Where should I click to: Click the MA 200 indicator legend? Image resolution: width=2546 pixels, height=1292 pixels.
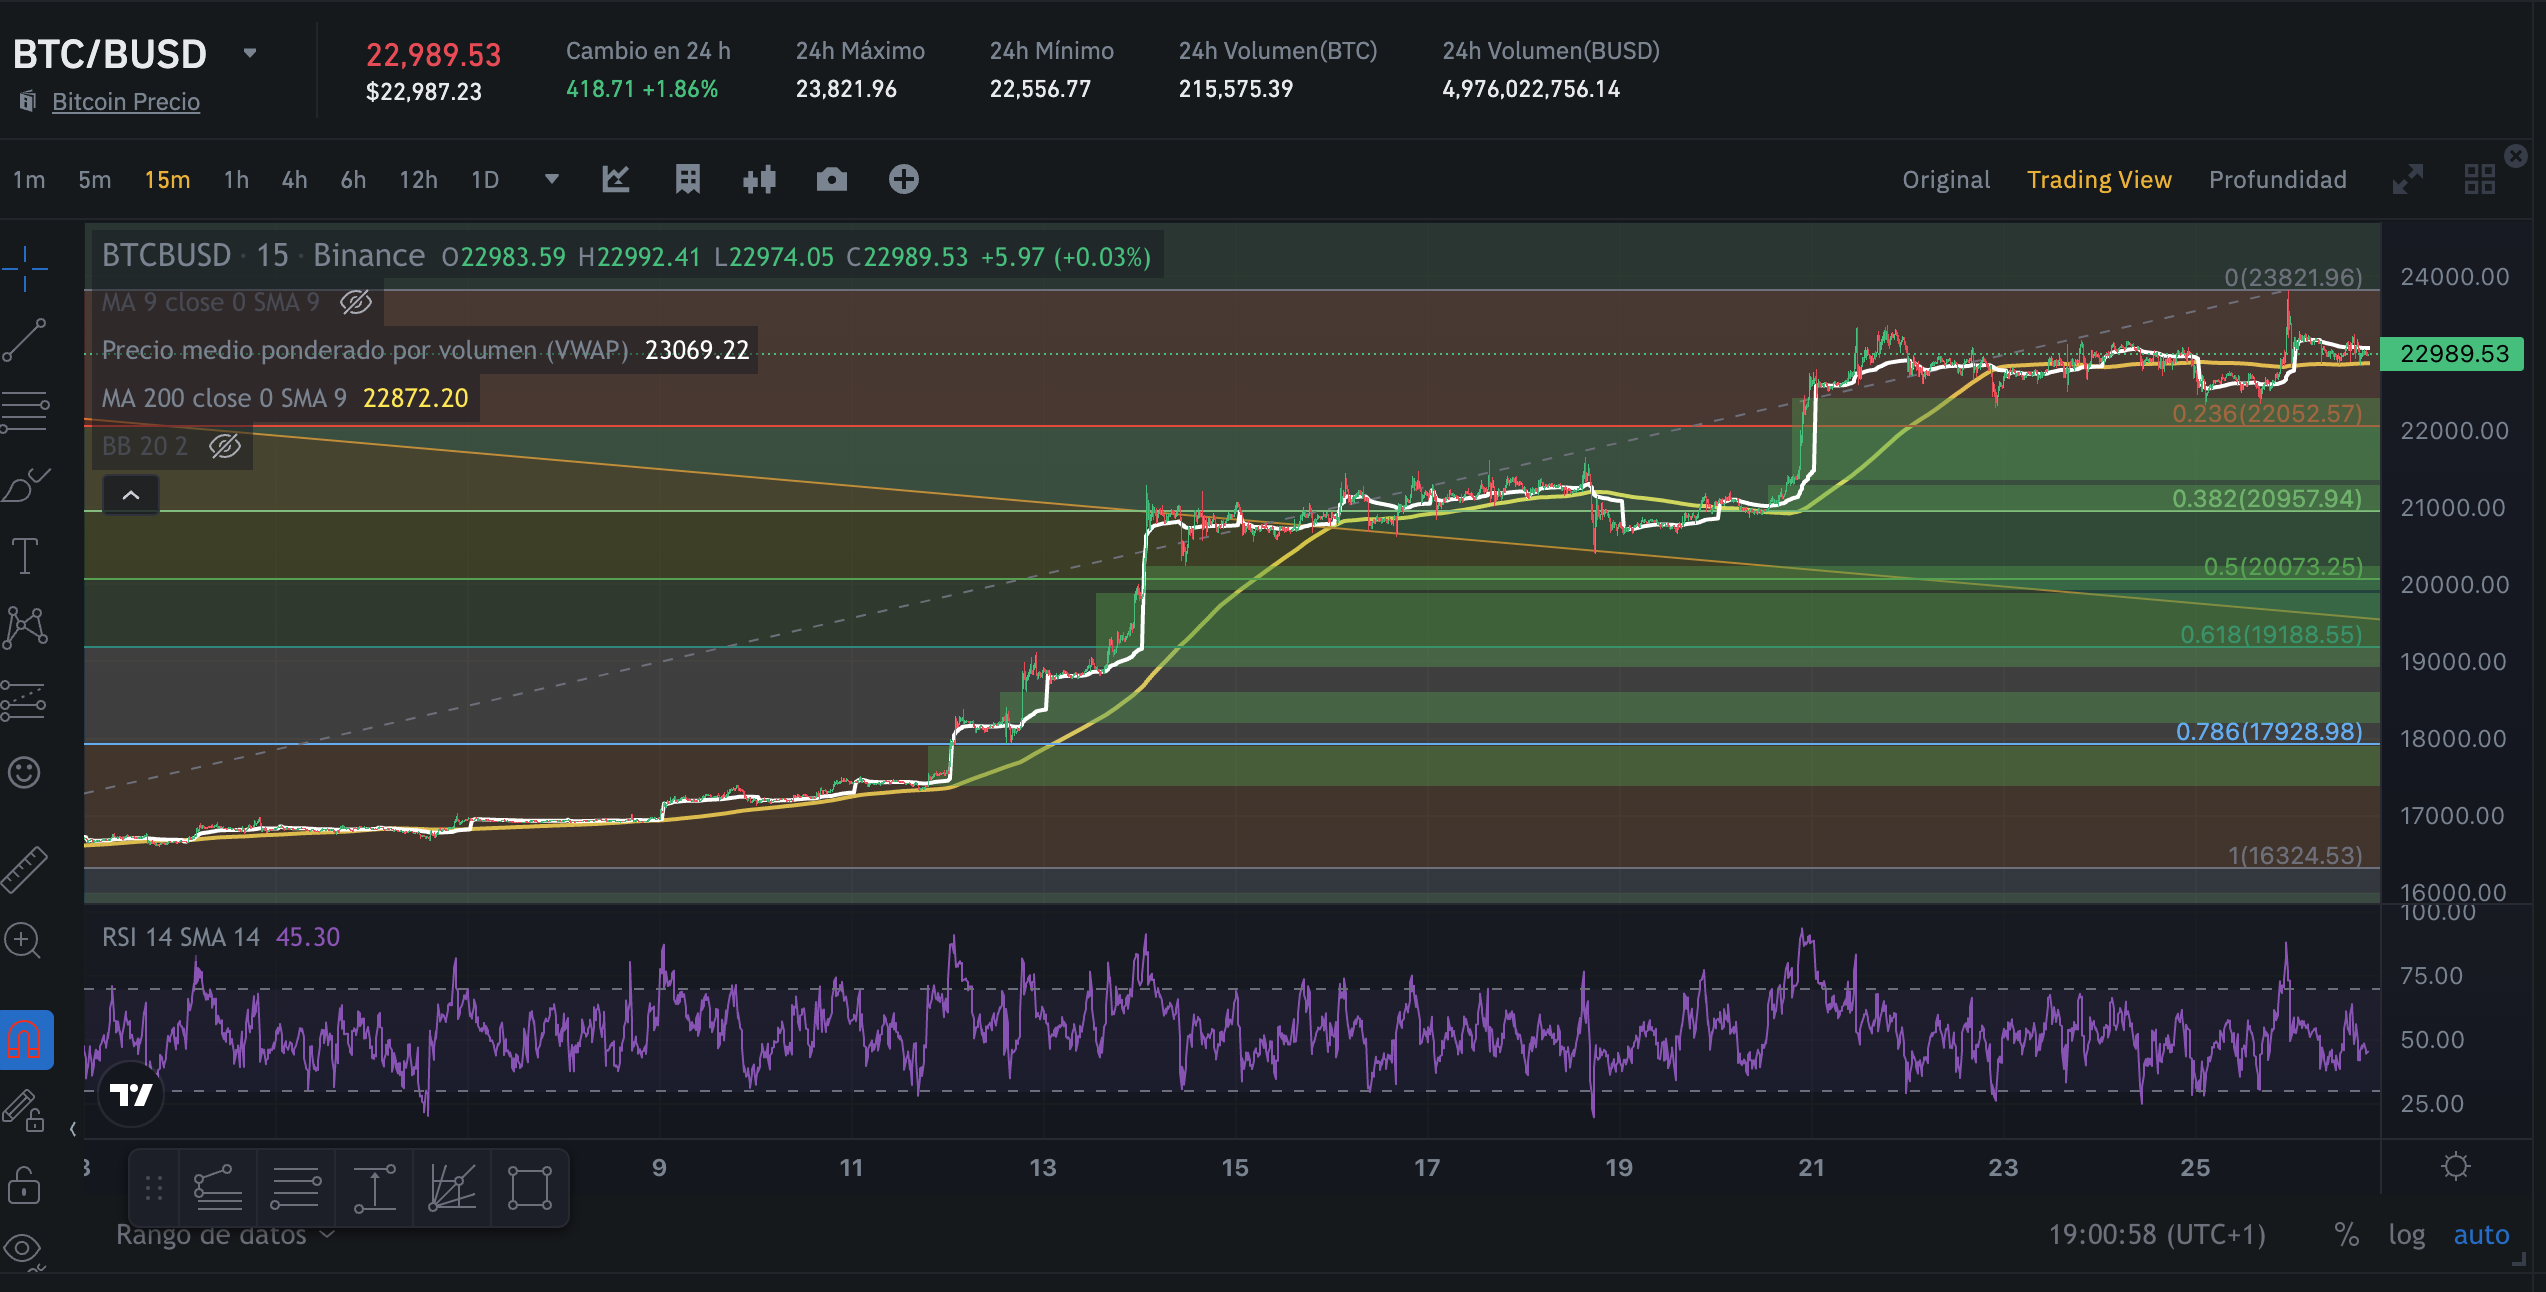click(285, 398)
